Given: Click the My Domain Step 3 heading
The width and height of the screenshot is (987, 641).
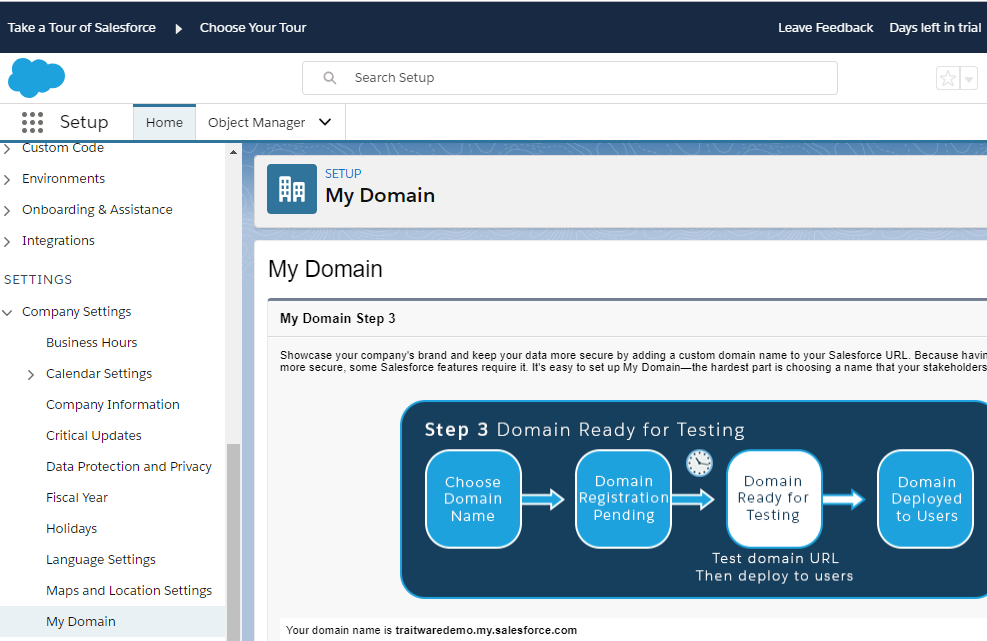Looking at the screenshot, I should click(337, 319).
